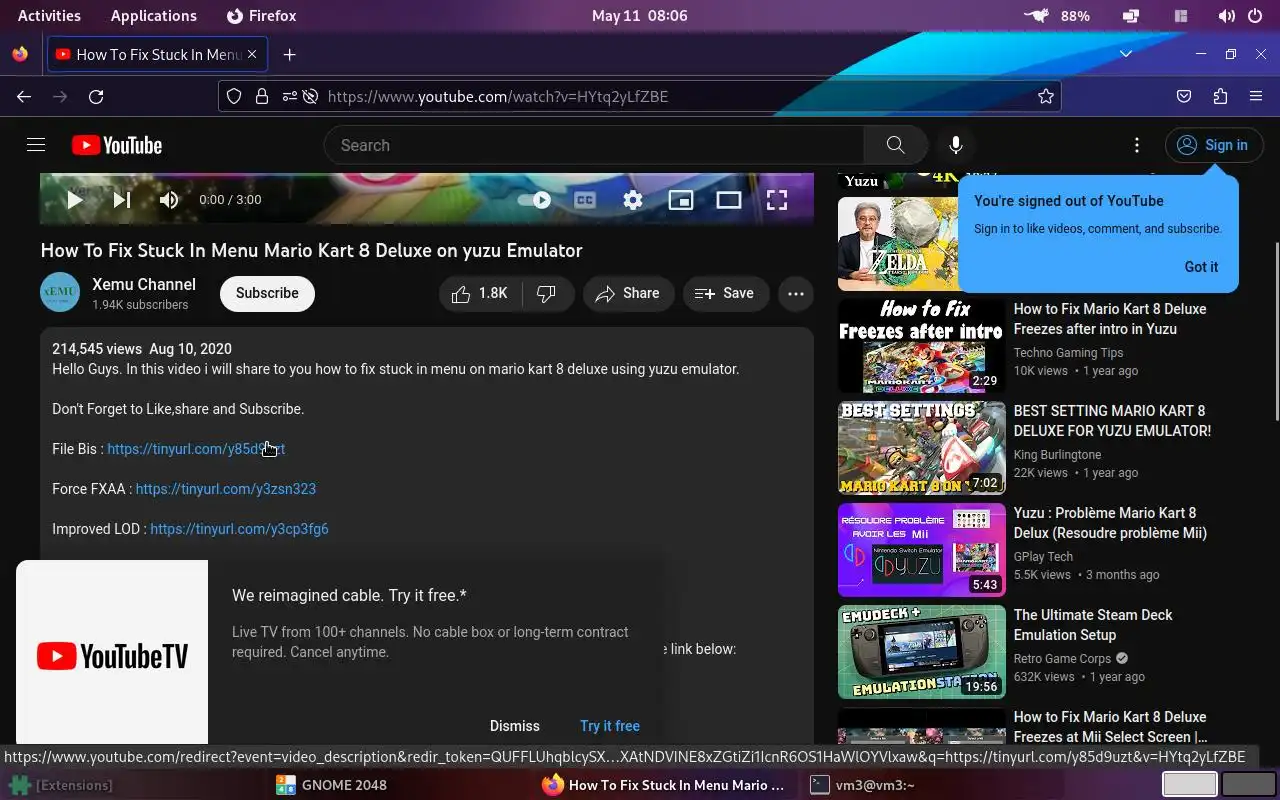Select Firefox How To Fix taskbar entry
This screenshot has height=800, width=1280.
[664, 785]
